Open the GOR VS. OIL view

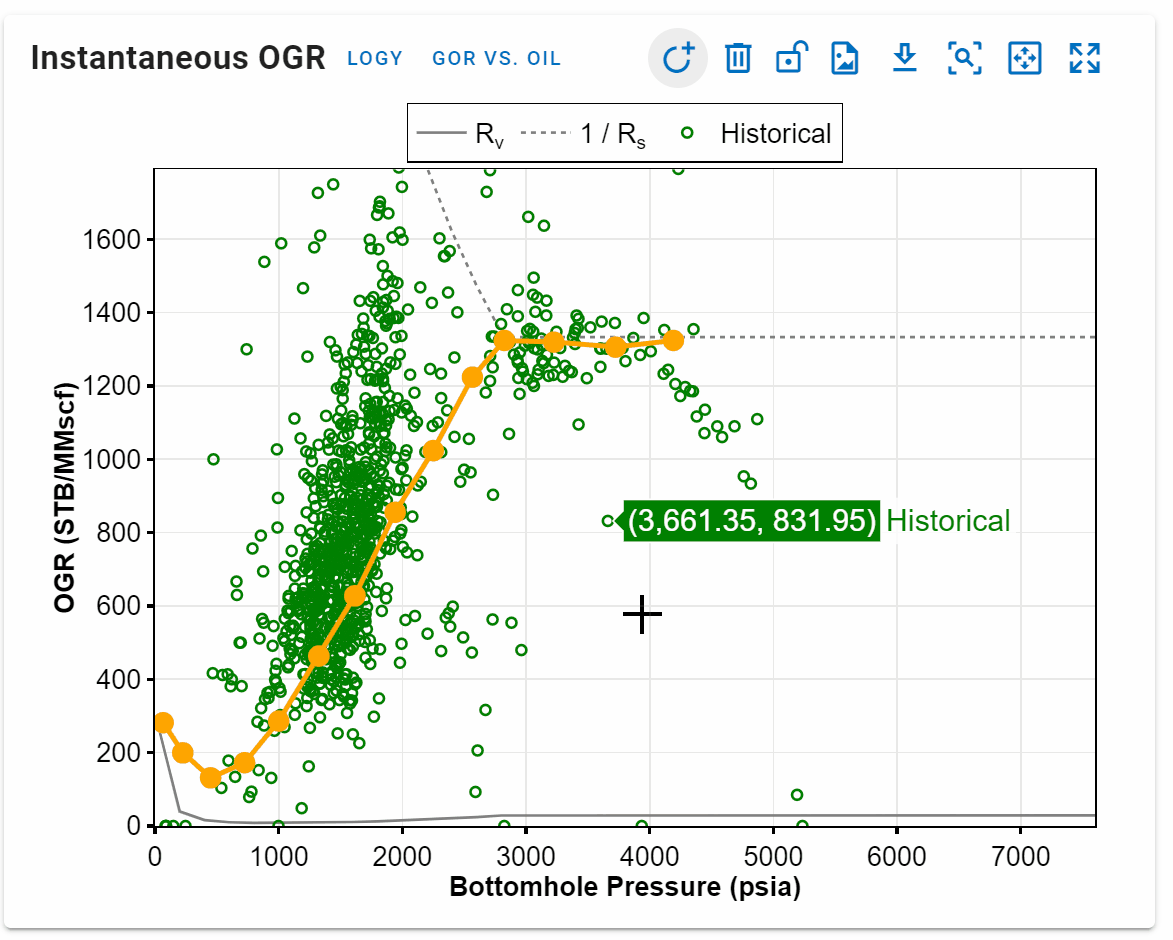[x=497, y=58]
